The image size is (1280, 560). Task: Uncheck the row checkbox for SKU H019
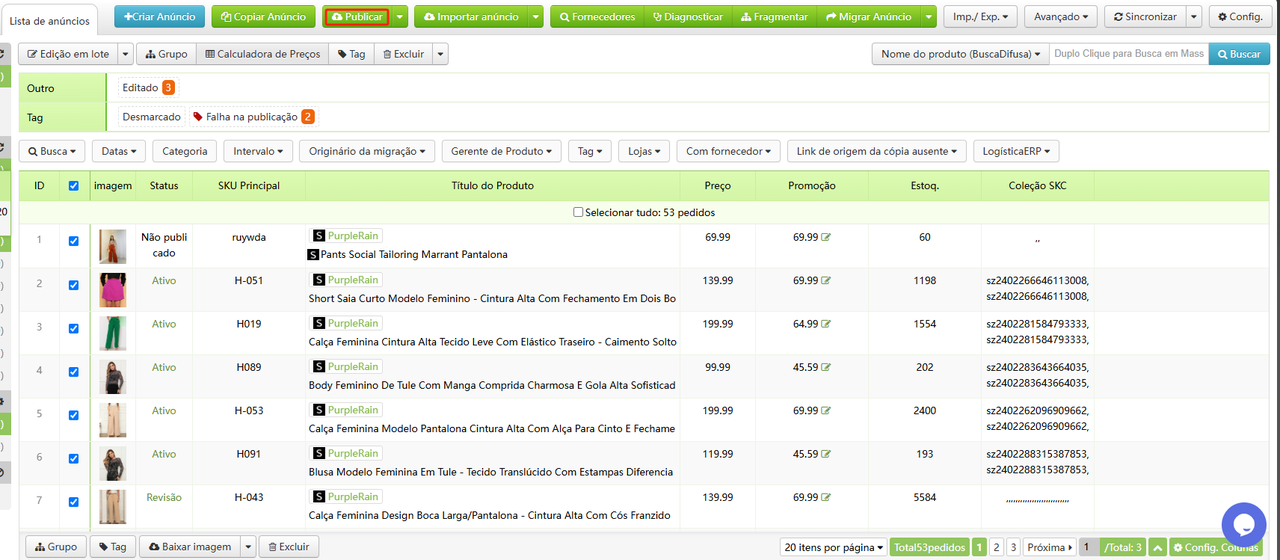[73, 328]
